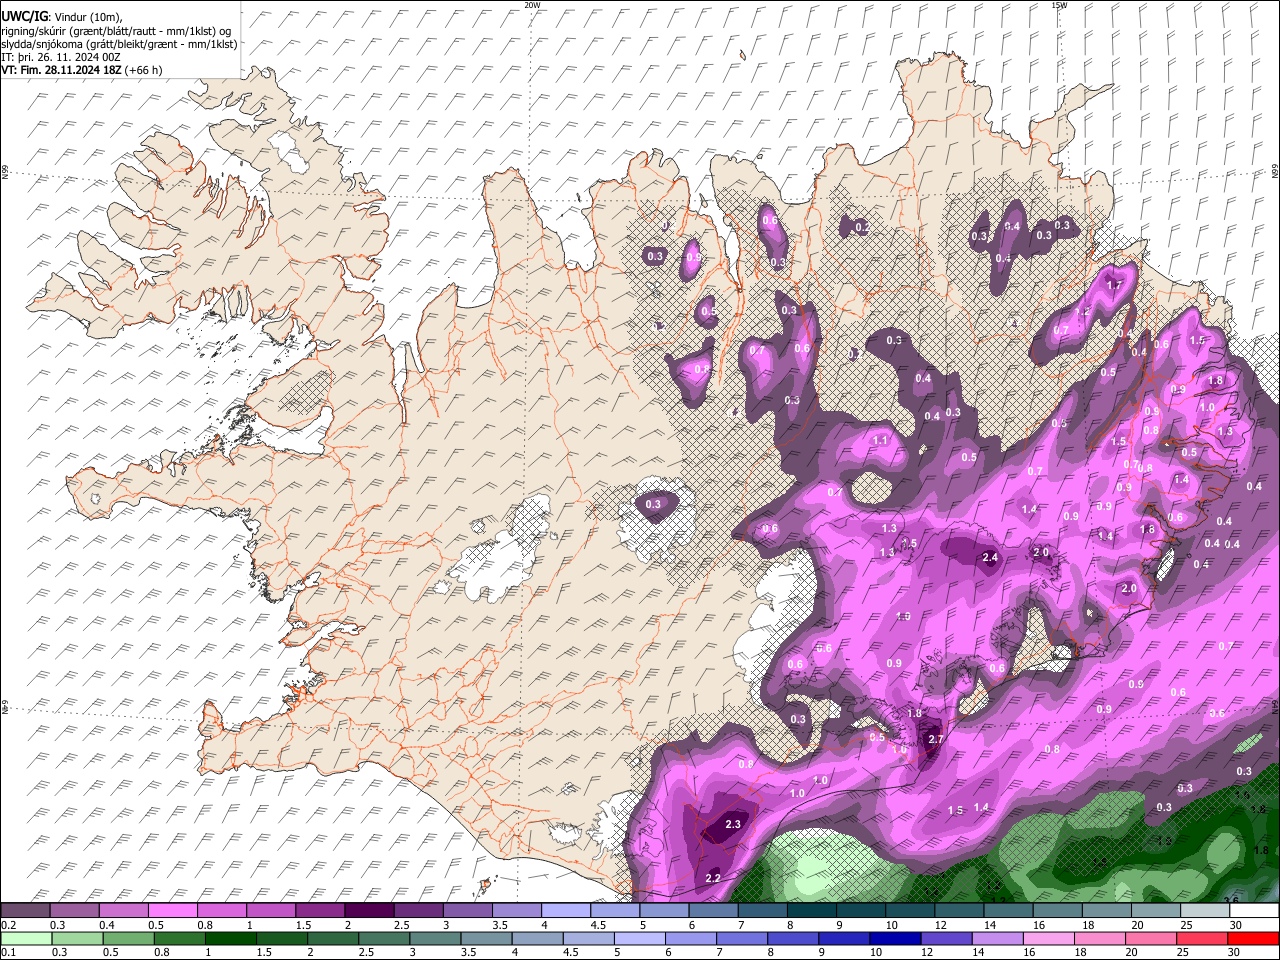Click the '1.1' precipitation value on the map

pos(880,440)
